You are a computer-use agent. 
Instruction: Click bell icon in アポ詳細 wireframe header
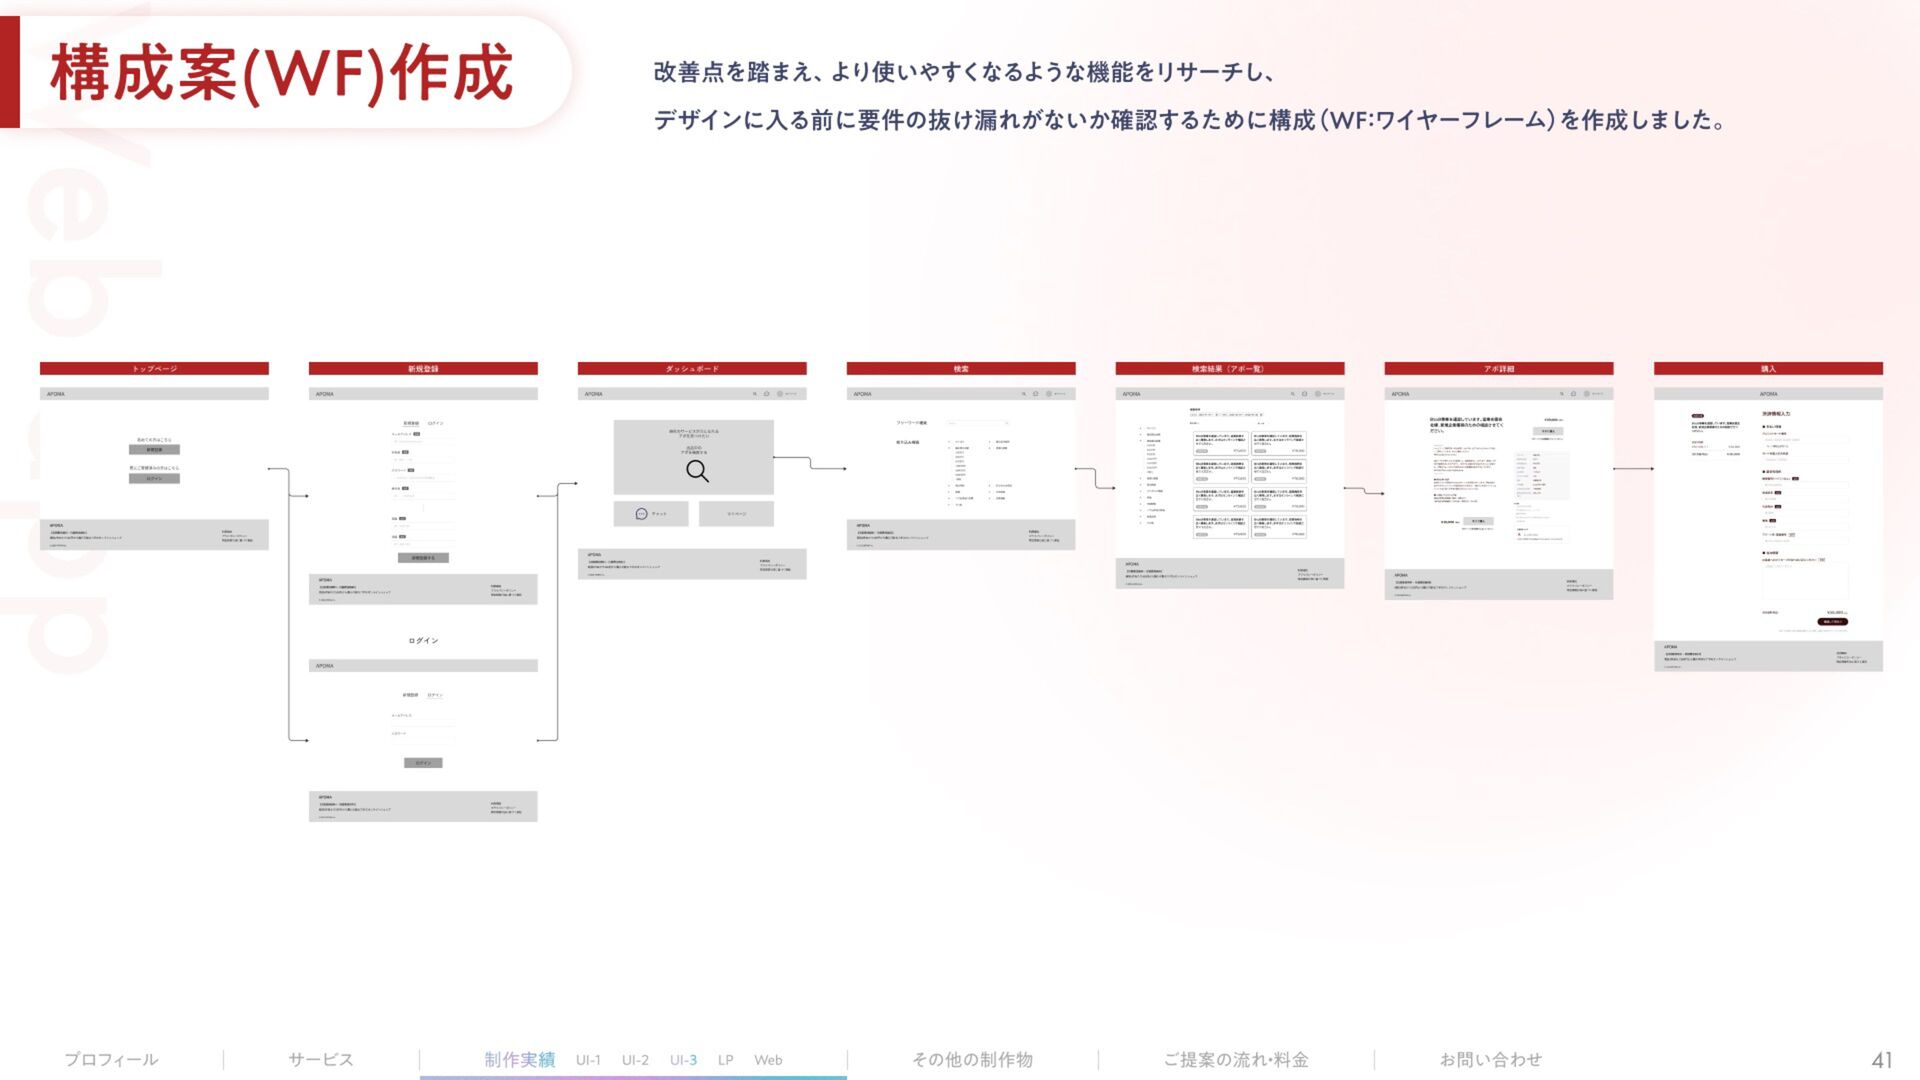pyautogui.click(x=1574, y=394)
